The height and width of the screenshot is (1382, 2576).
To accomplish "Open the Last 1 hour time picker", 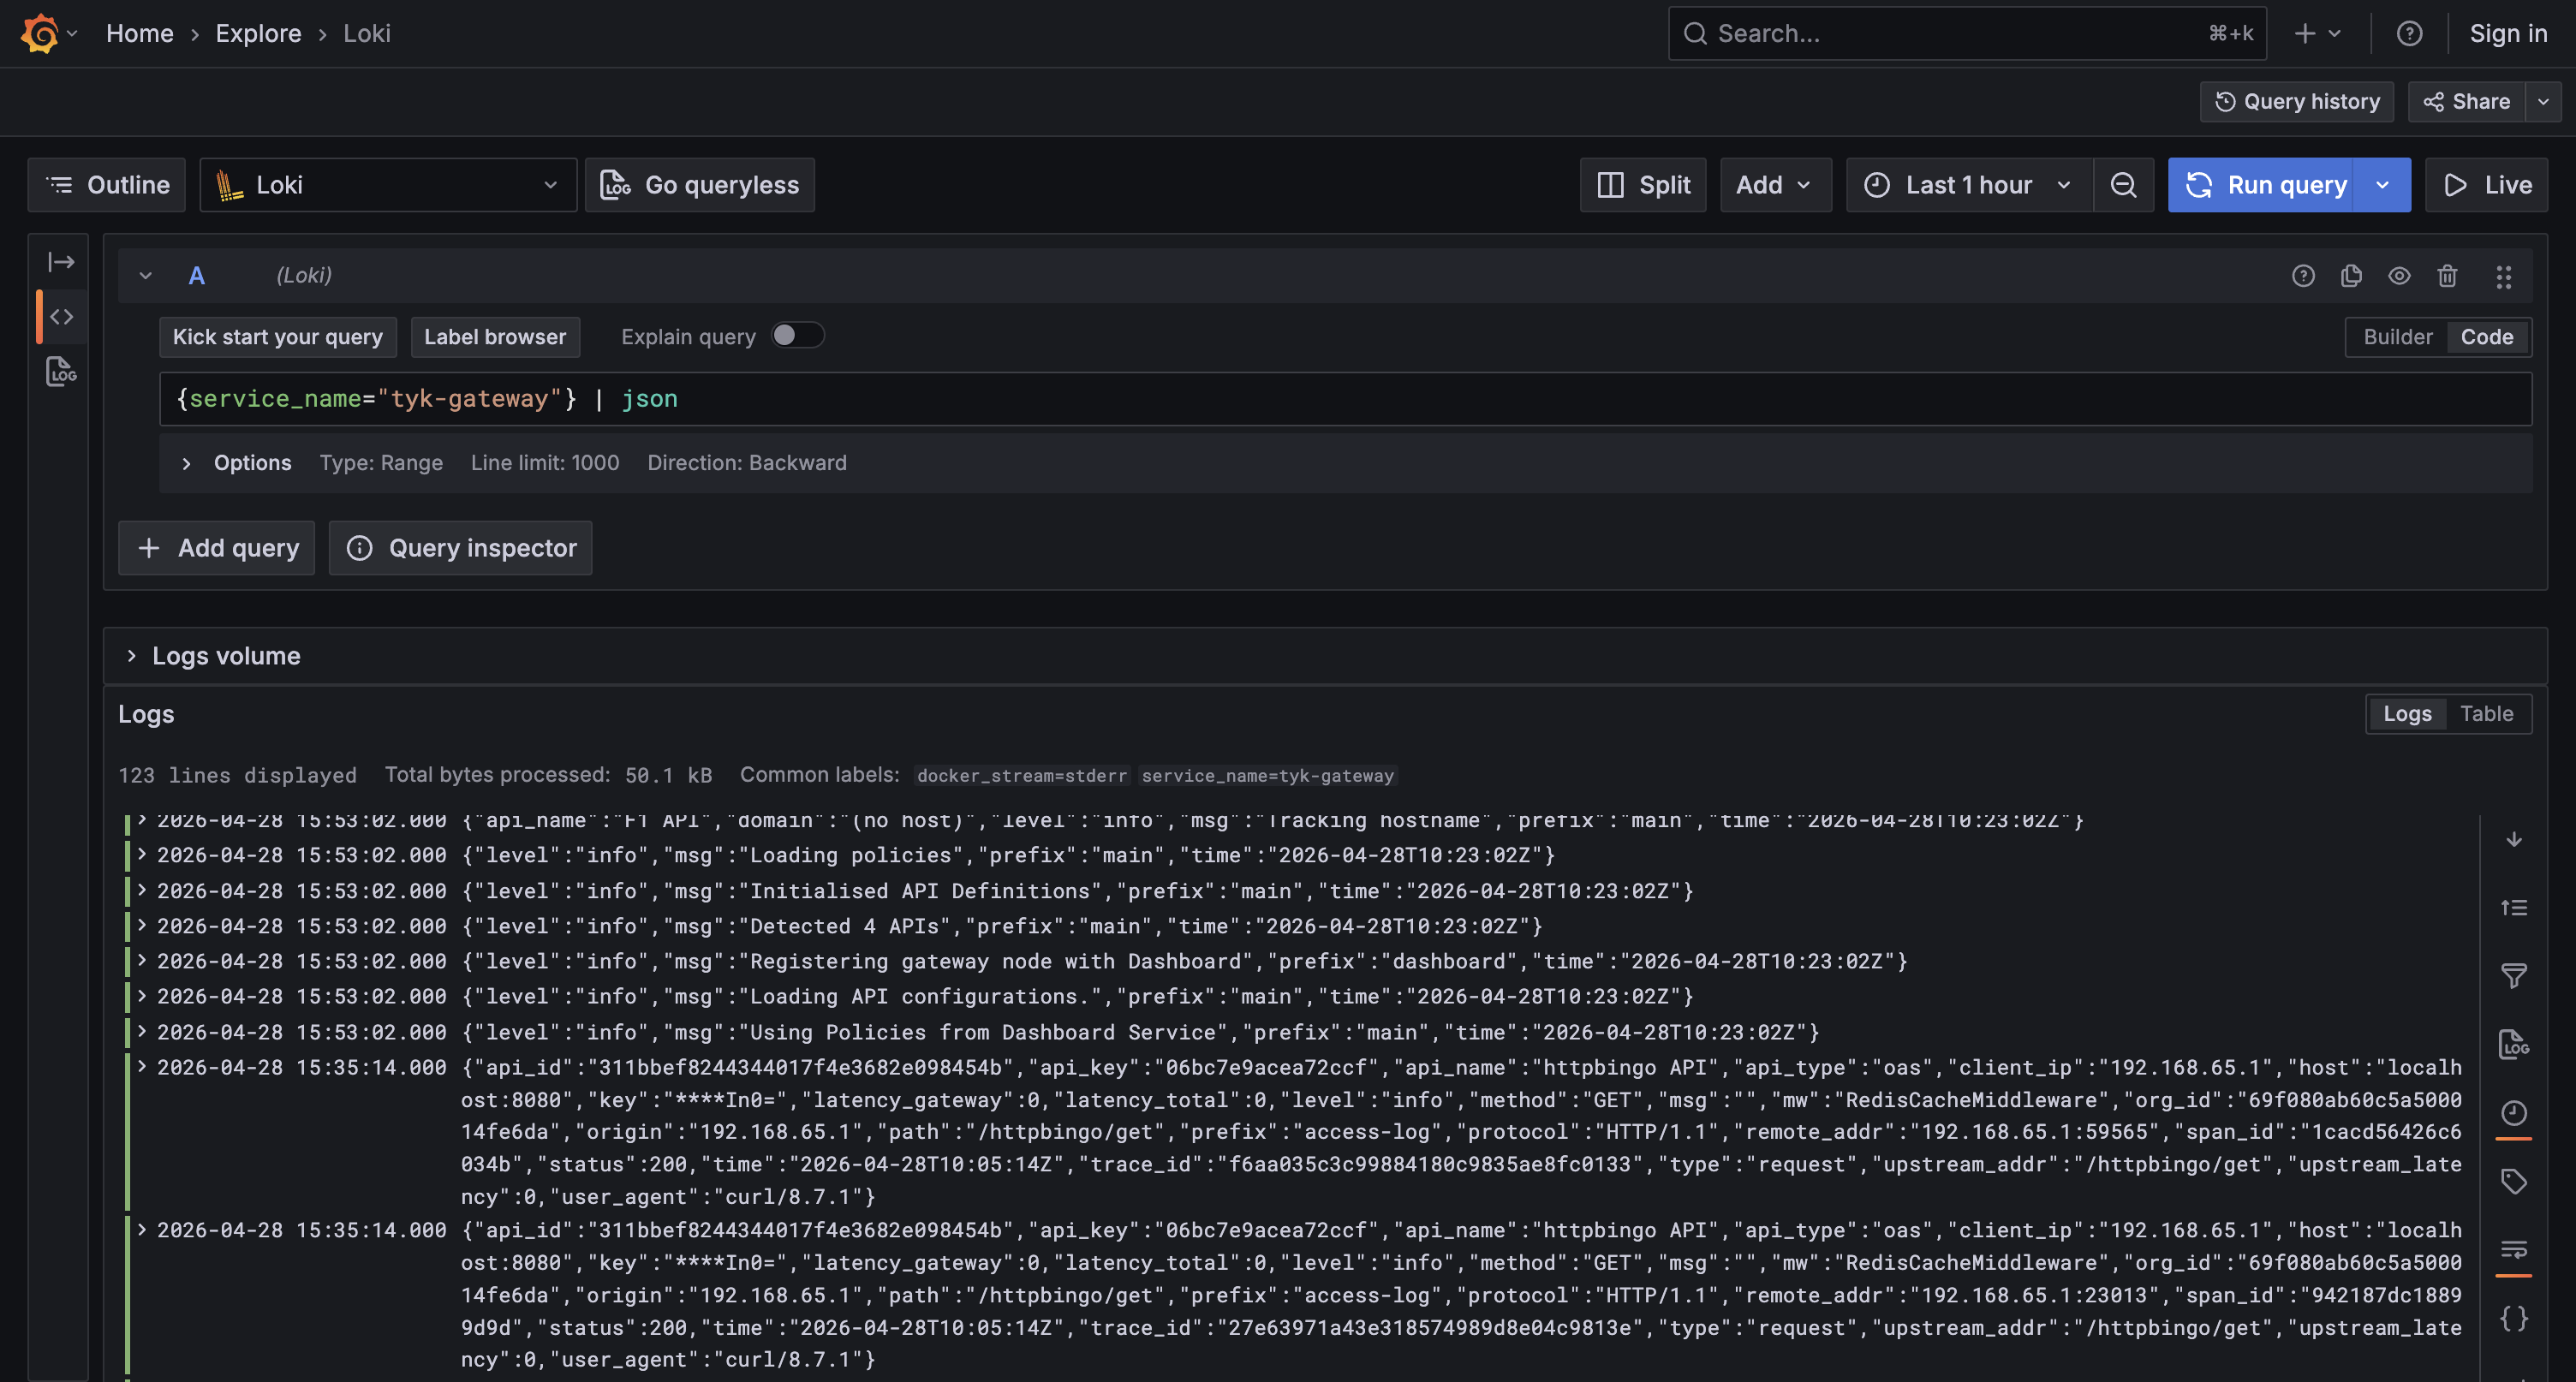I will (x=1969, y=185).
